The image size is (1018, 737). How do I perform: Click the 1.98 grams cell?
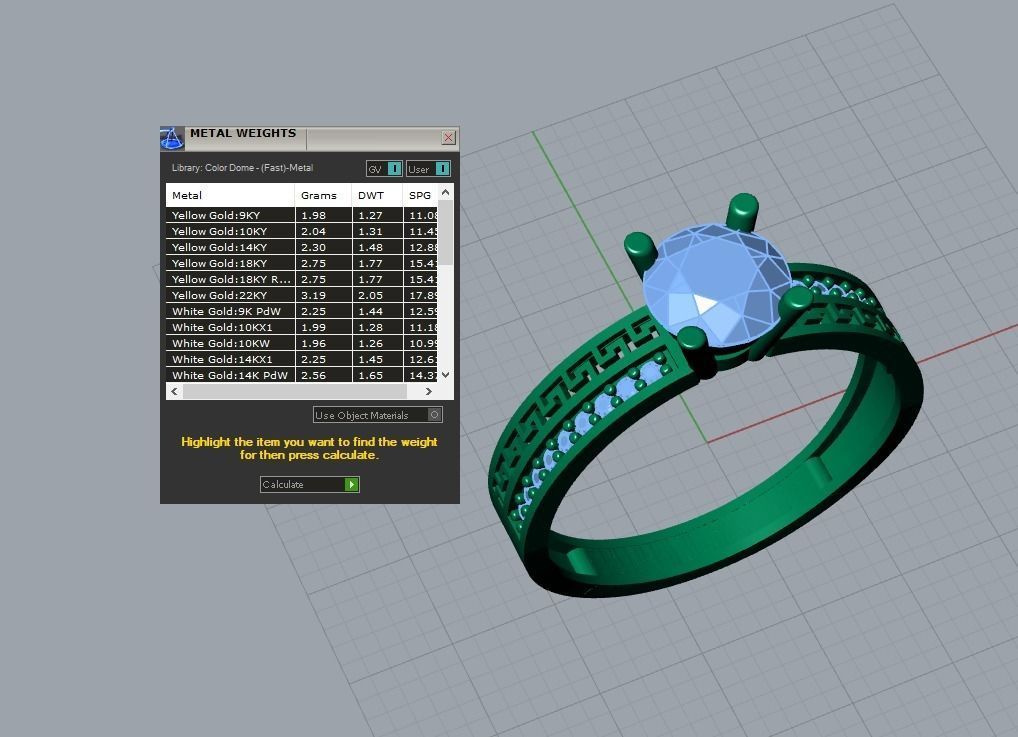[x=323, y=216]
